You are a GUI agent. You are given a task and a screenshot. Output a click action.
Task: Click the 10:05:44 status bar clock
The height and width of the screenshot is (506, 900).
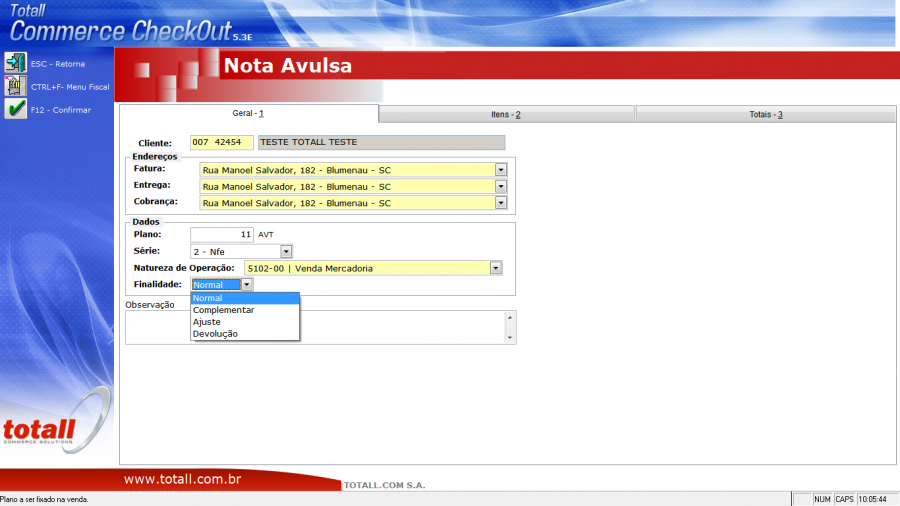tap(872, 500)
